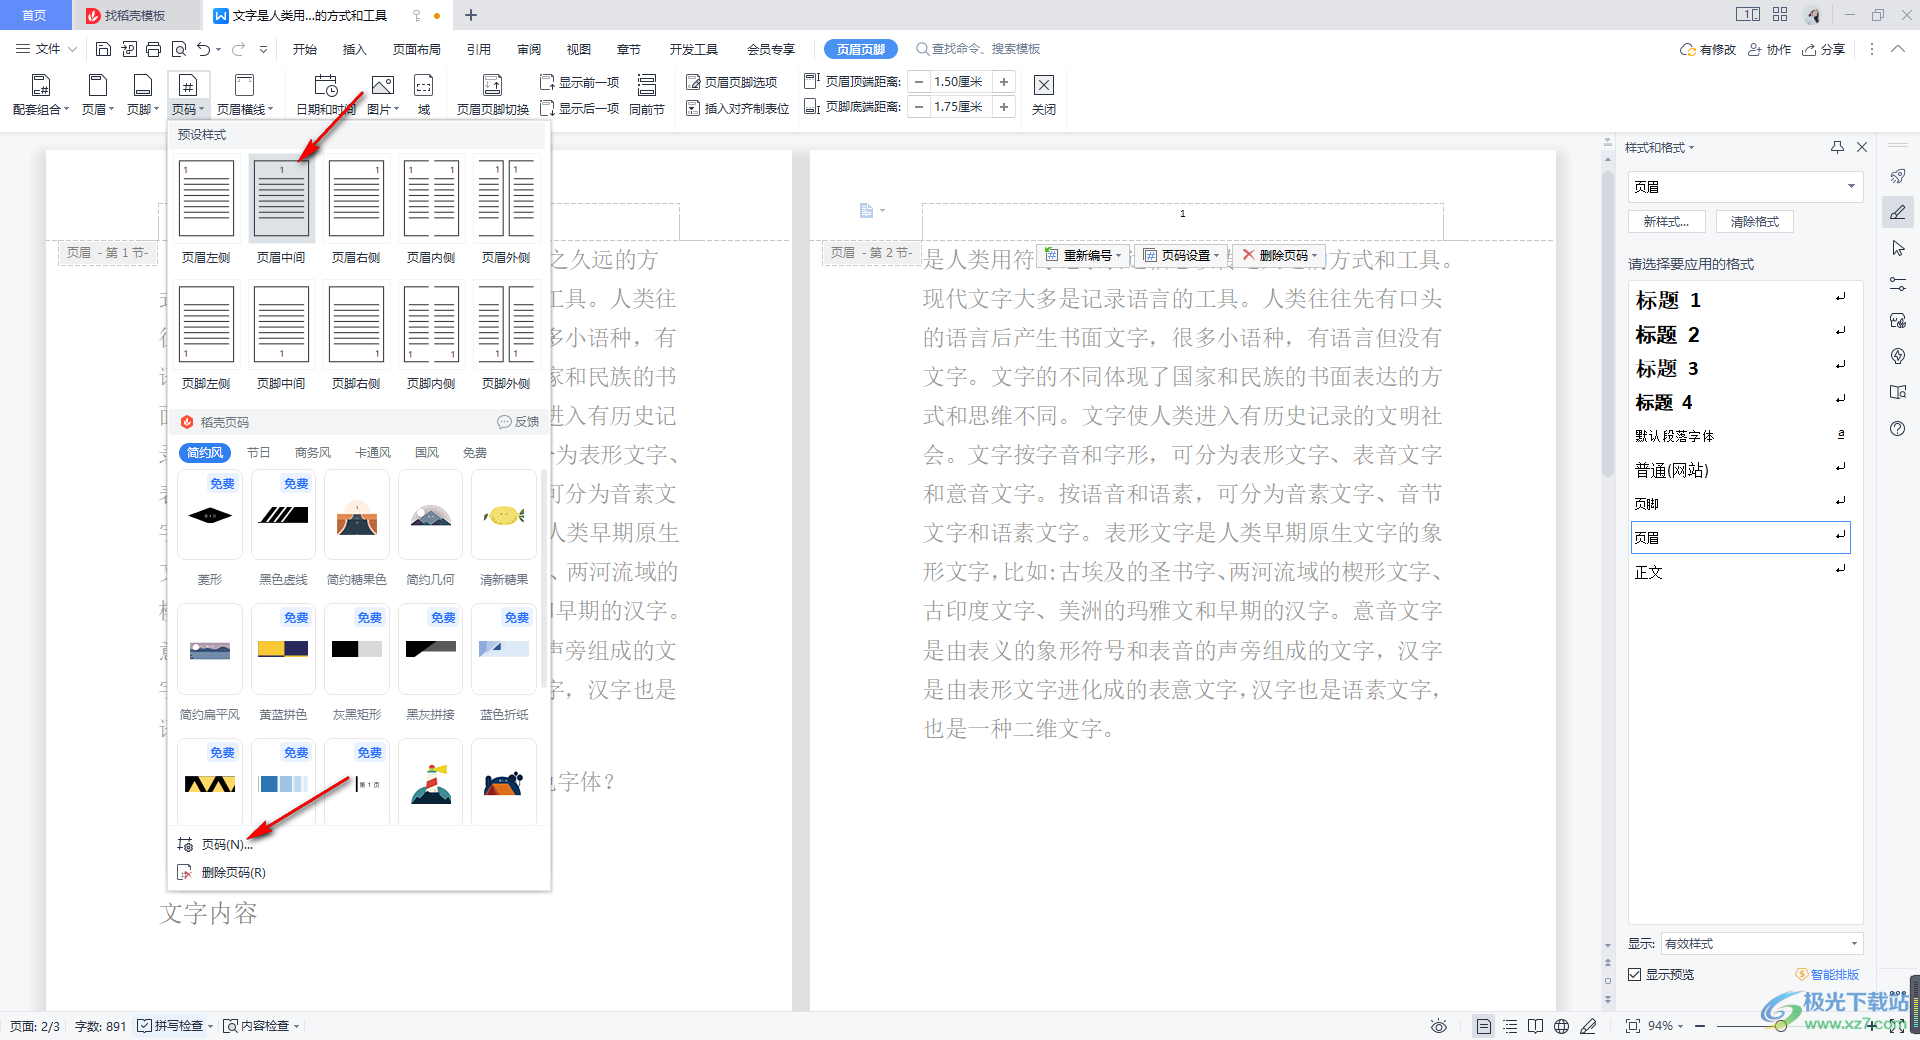This screenshot has height=1040, width=1920.
Task: Open the 页面布局 ribbon tab
Action: pyautogui.click(x=417, y=49)
